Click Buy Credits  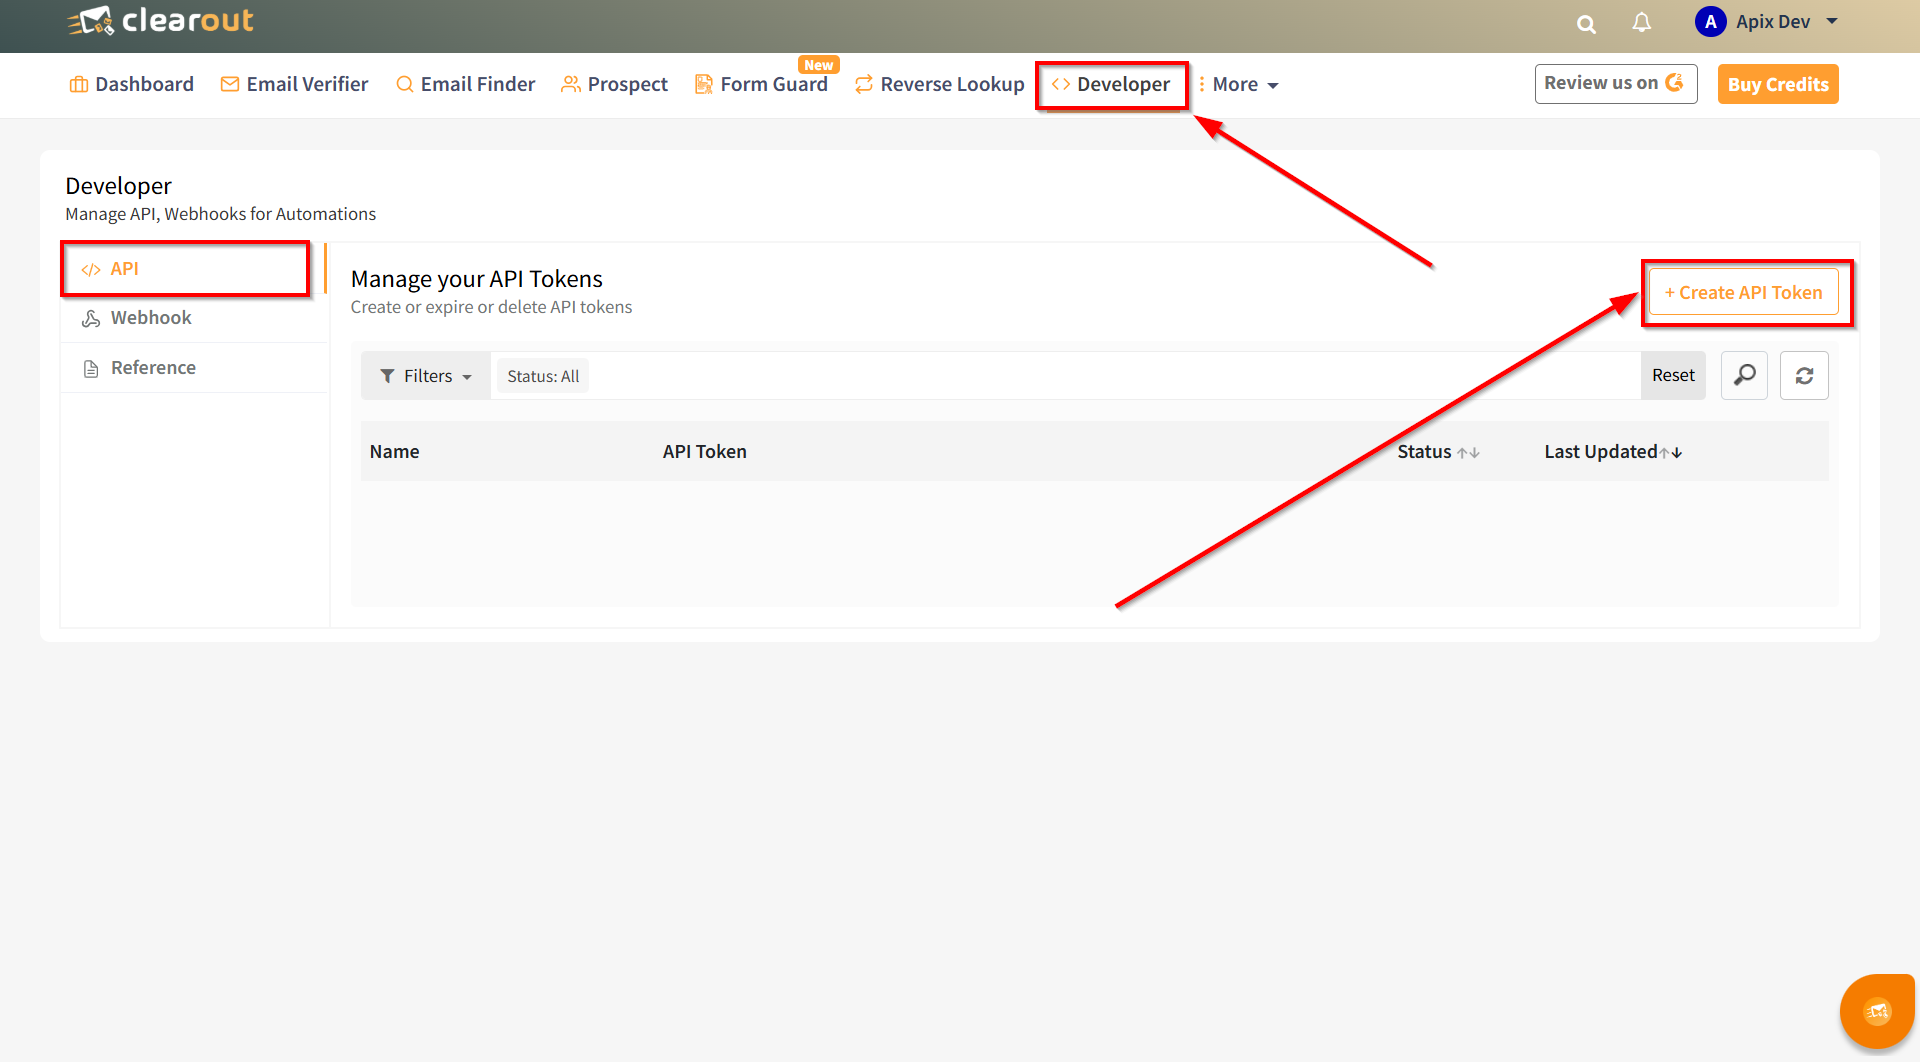pos(1777,83)
